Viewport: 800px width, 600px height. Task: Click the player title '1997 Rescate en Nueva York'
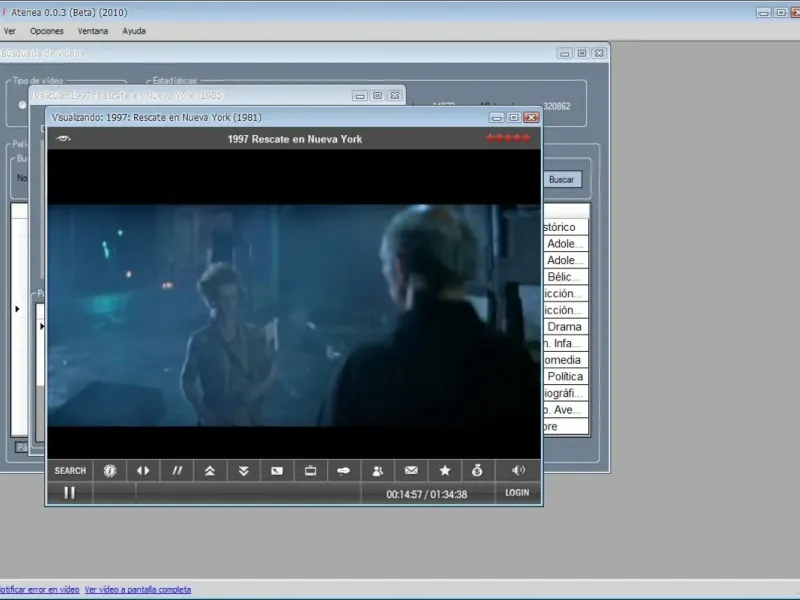pyautogui.click(x=295, y=139)
